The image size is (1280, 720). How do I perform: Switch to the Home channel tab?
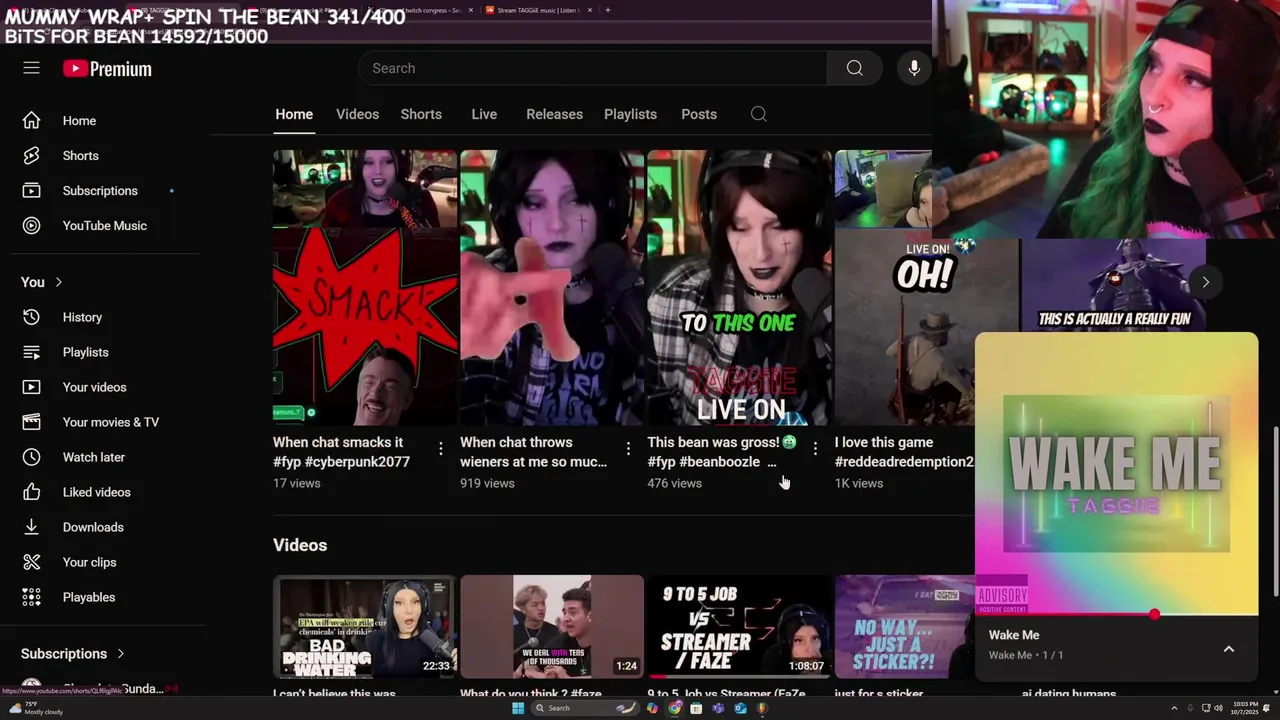[x=294, y=114]
